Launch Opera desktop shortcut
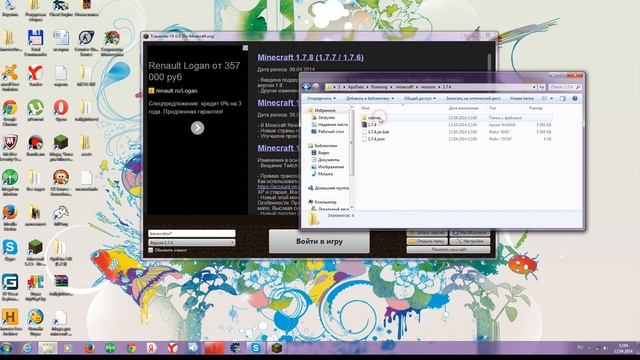This screenshot has height=360, width=640. coord(61,108)
